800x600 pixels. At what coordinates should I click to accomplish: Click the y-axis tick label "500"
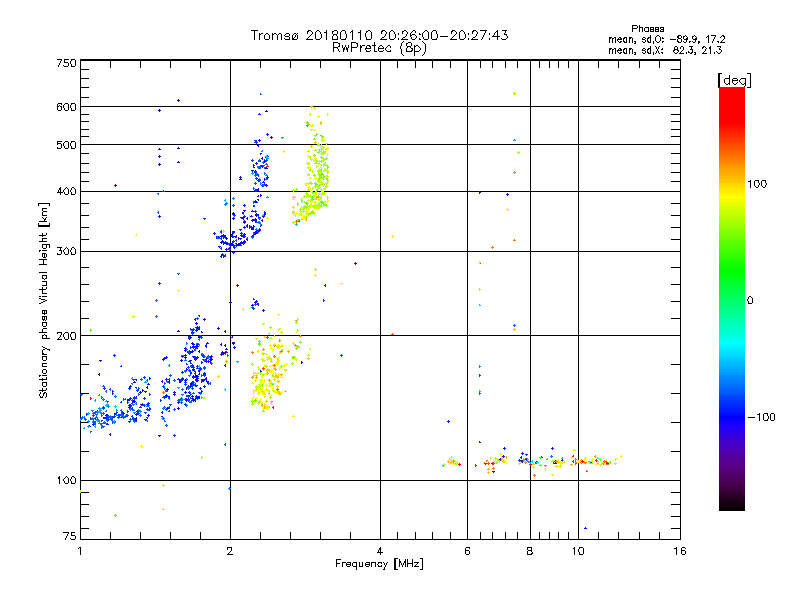[66, 145]
